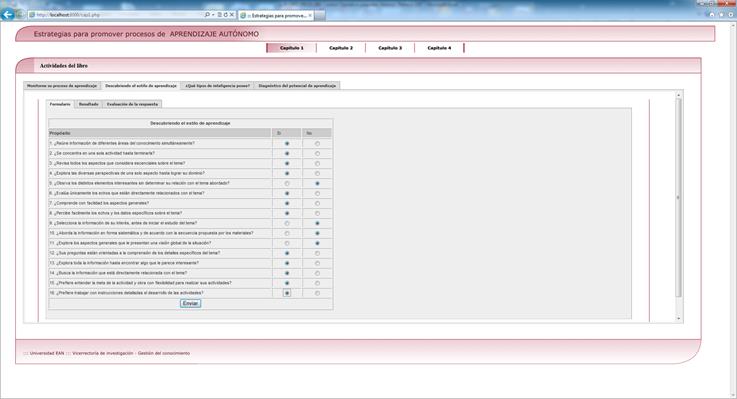737x399 pixels.
Task: Select the 'Estrategias para promove...' browser tab
Action: (x=275, y=16)
